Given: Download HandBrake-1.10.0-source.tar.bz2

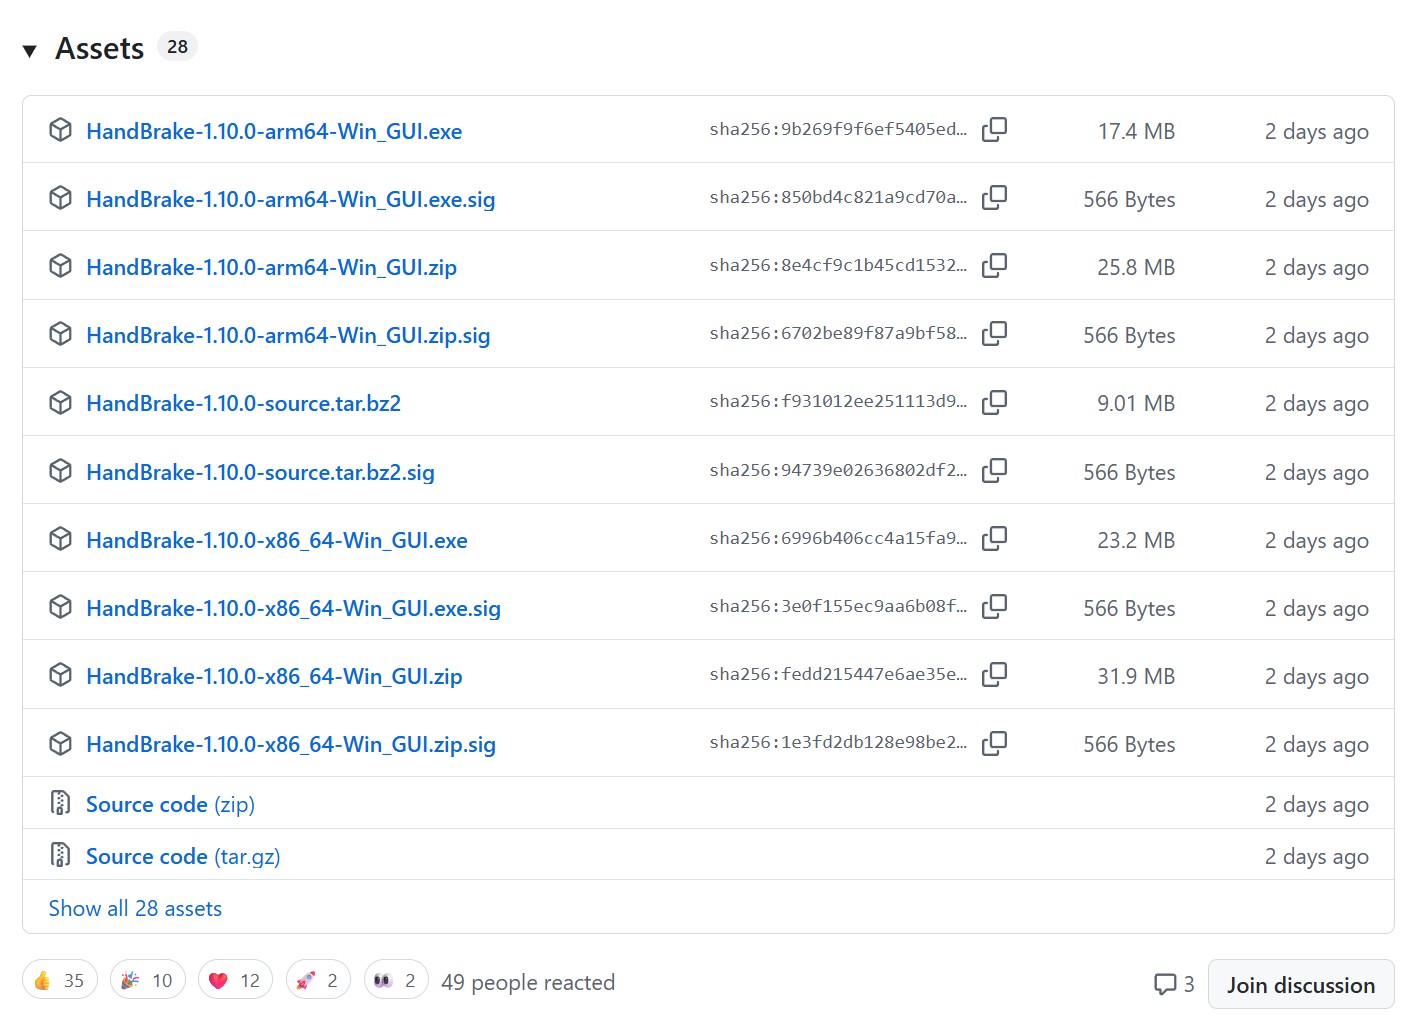Looking at the screenshot, I should pyautogui.click(x=243, y=403).
